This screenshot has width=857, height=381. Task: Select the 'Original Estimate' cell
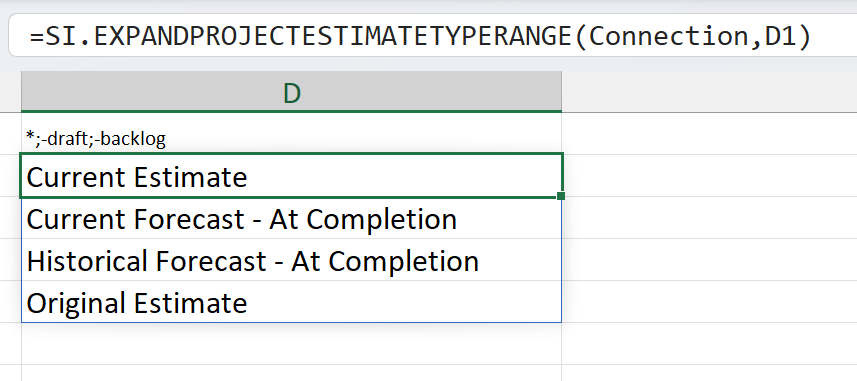tap(291, 302)
